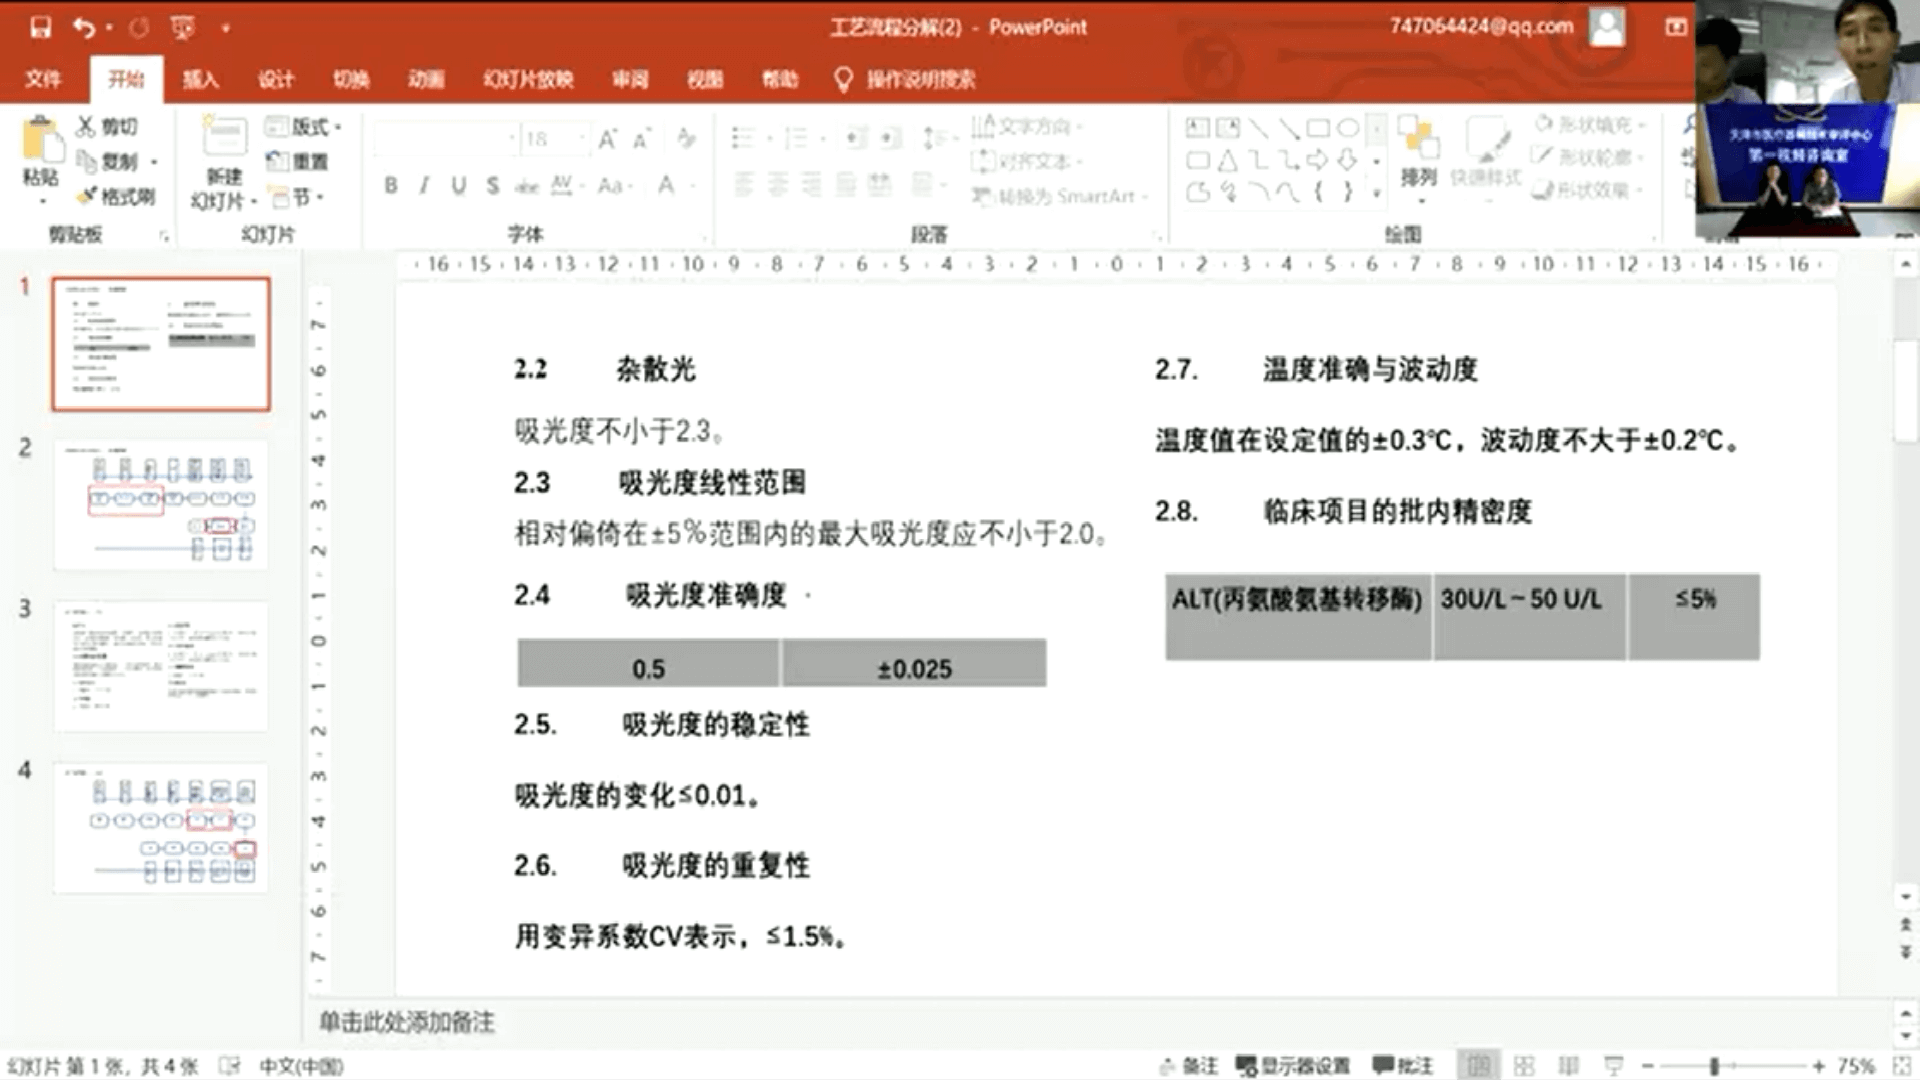Open the font size dropdown showing 18
Screen dimensions: 1920x1080
click(581, 139)
